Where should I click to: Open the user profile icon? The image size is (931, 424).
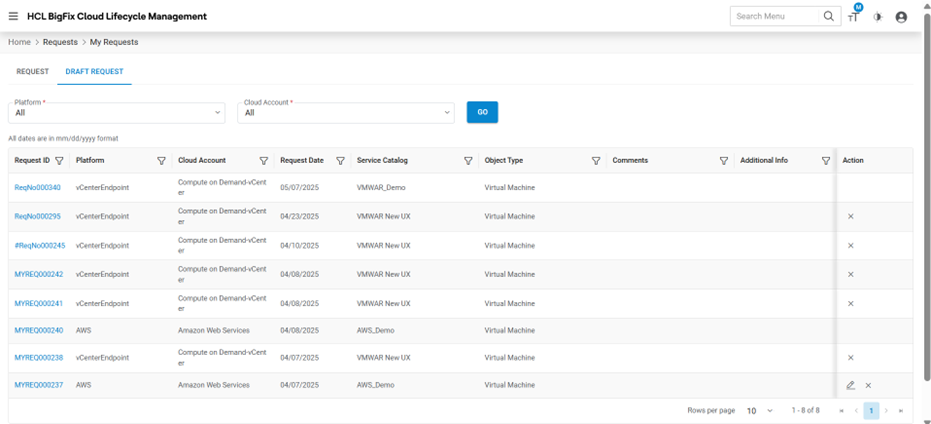coord(901,17)
